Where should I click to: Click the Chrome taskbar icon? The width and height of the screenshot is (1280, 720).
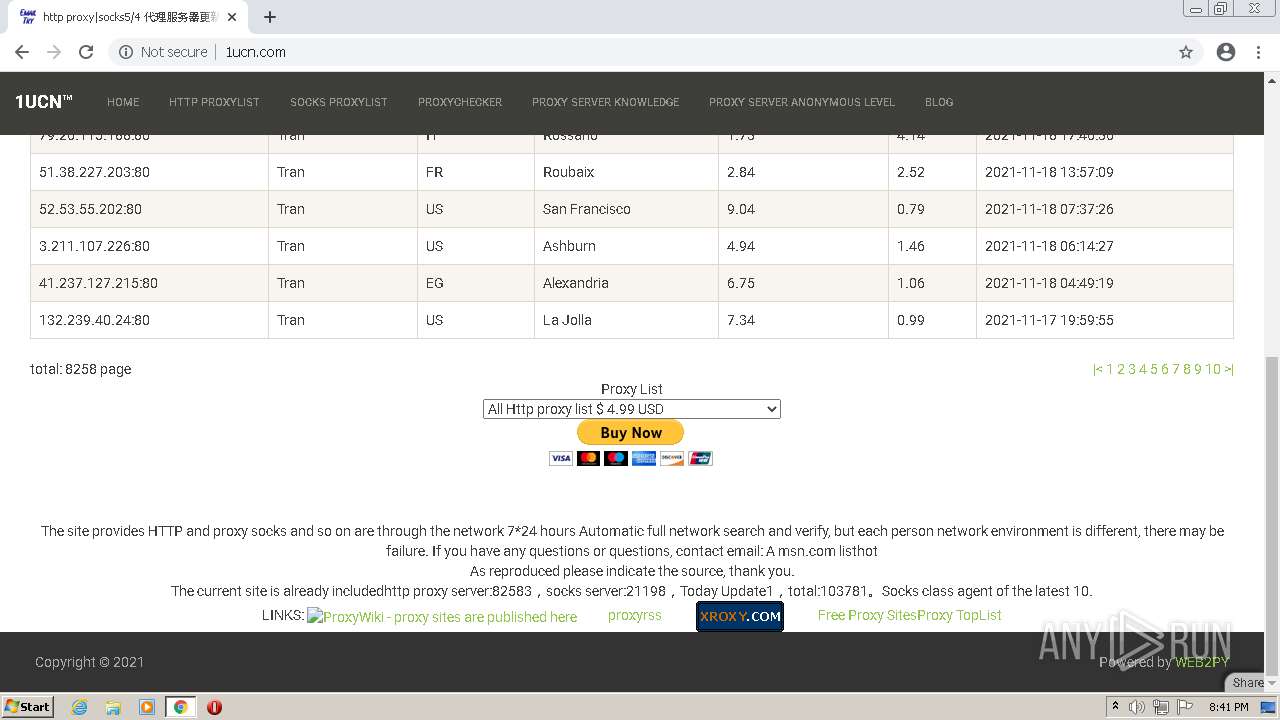180,707
